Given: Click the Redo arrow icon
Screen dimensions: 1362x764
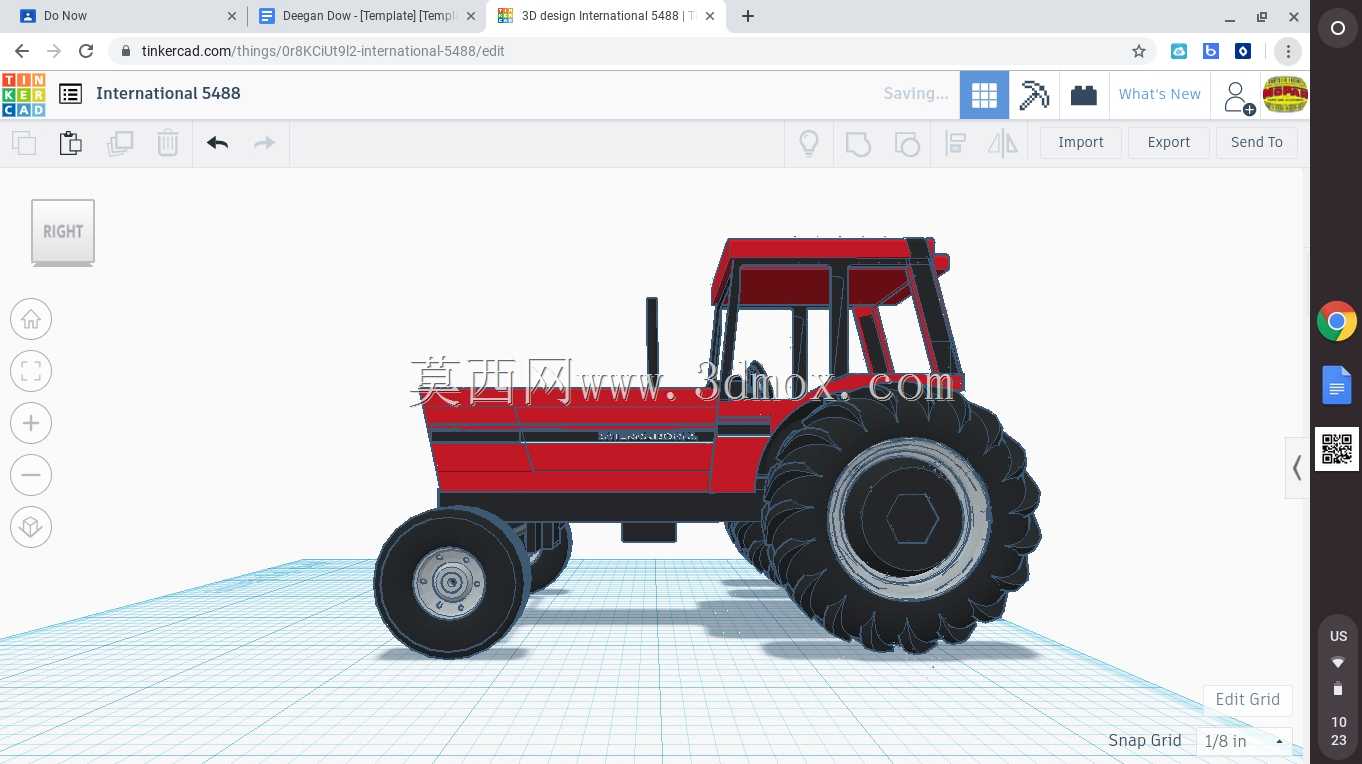Looking at the screenshot, I should tap(264, 143).
